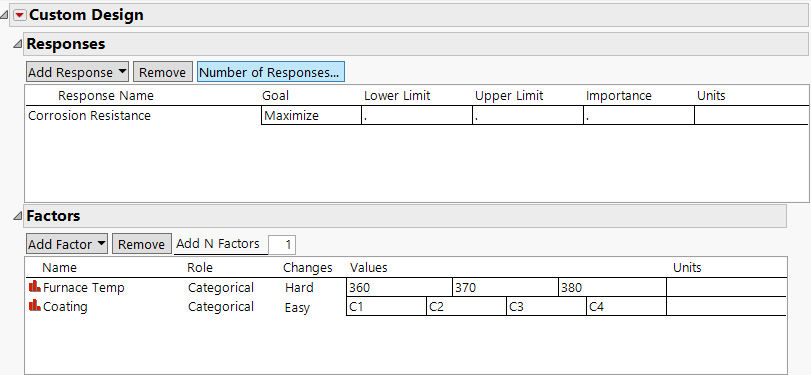This screenshot has height=375, width=811.
Task: Select the Corrosion Resistance response name
Action: pyautogui.click(x=89, y=116)
